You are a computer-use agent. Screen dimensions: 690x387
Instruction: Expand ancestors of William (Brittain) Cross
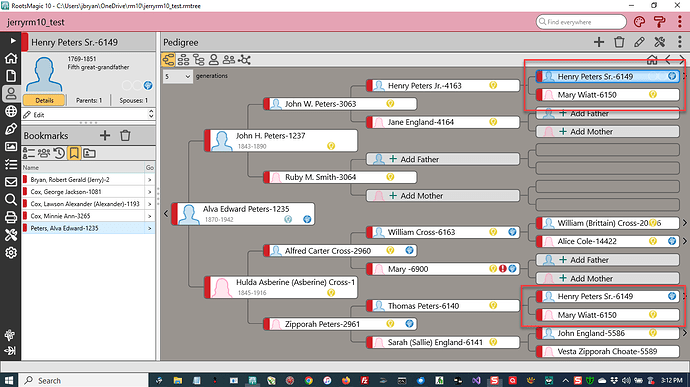[x=685, y=223]
